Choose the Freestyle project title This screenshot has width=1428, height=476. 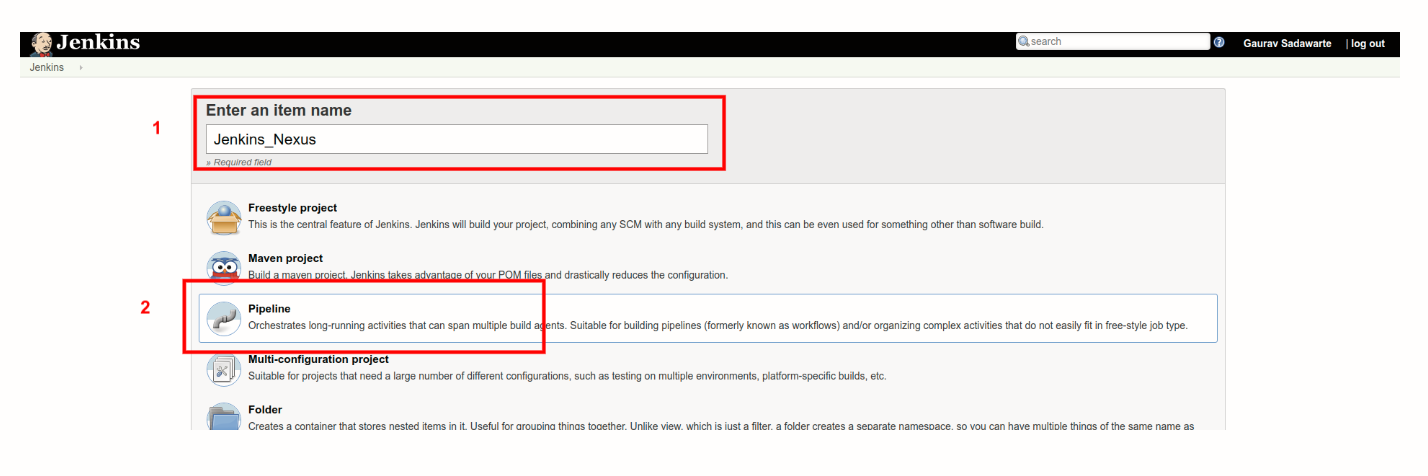pyautogui.click(x=292, y=208)
